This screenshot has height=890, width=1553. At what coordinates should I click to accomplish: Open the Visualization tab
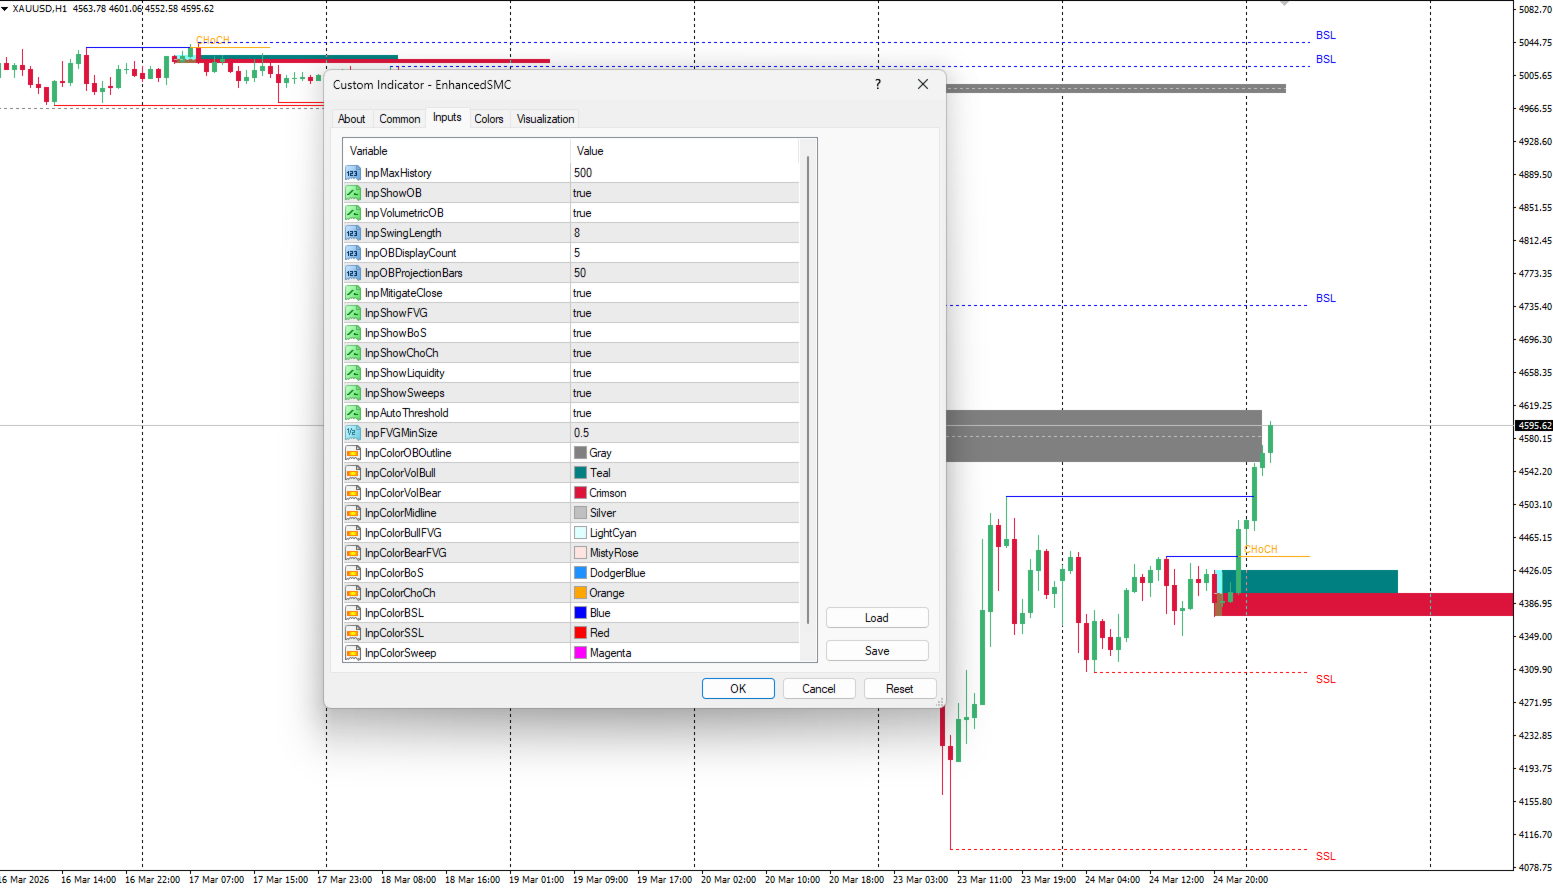coord(545,119)
